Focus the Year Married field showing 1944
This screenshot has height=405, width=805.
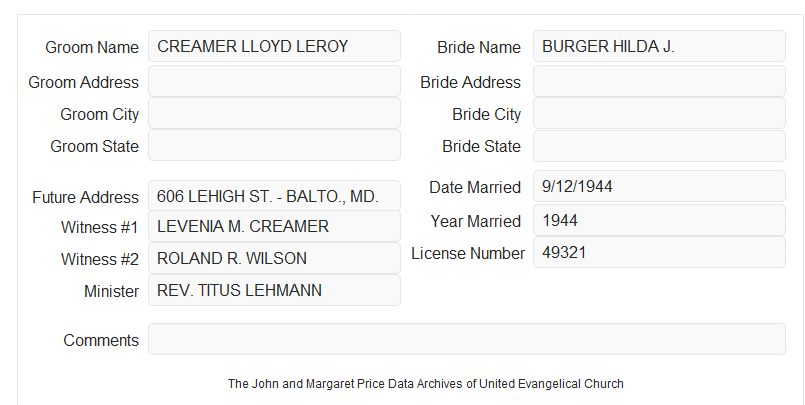pyautogui.click(x=659, y=220)
